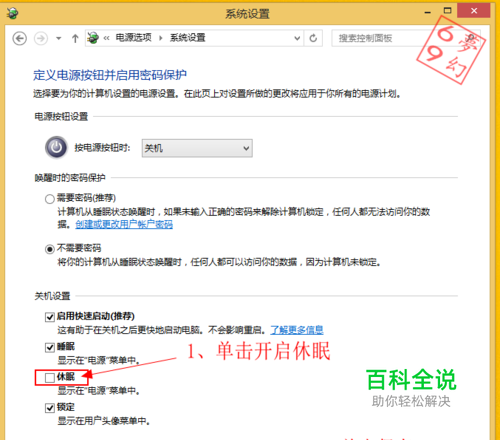Expand the hidden breadcrumb chevron «
Image resolution: width=500 pixels, height=440 pixels.
tap(106, 38)
